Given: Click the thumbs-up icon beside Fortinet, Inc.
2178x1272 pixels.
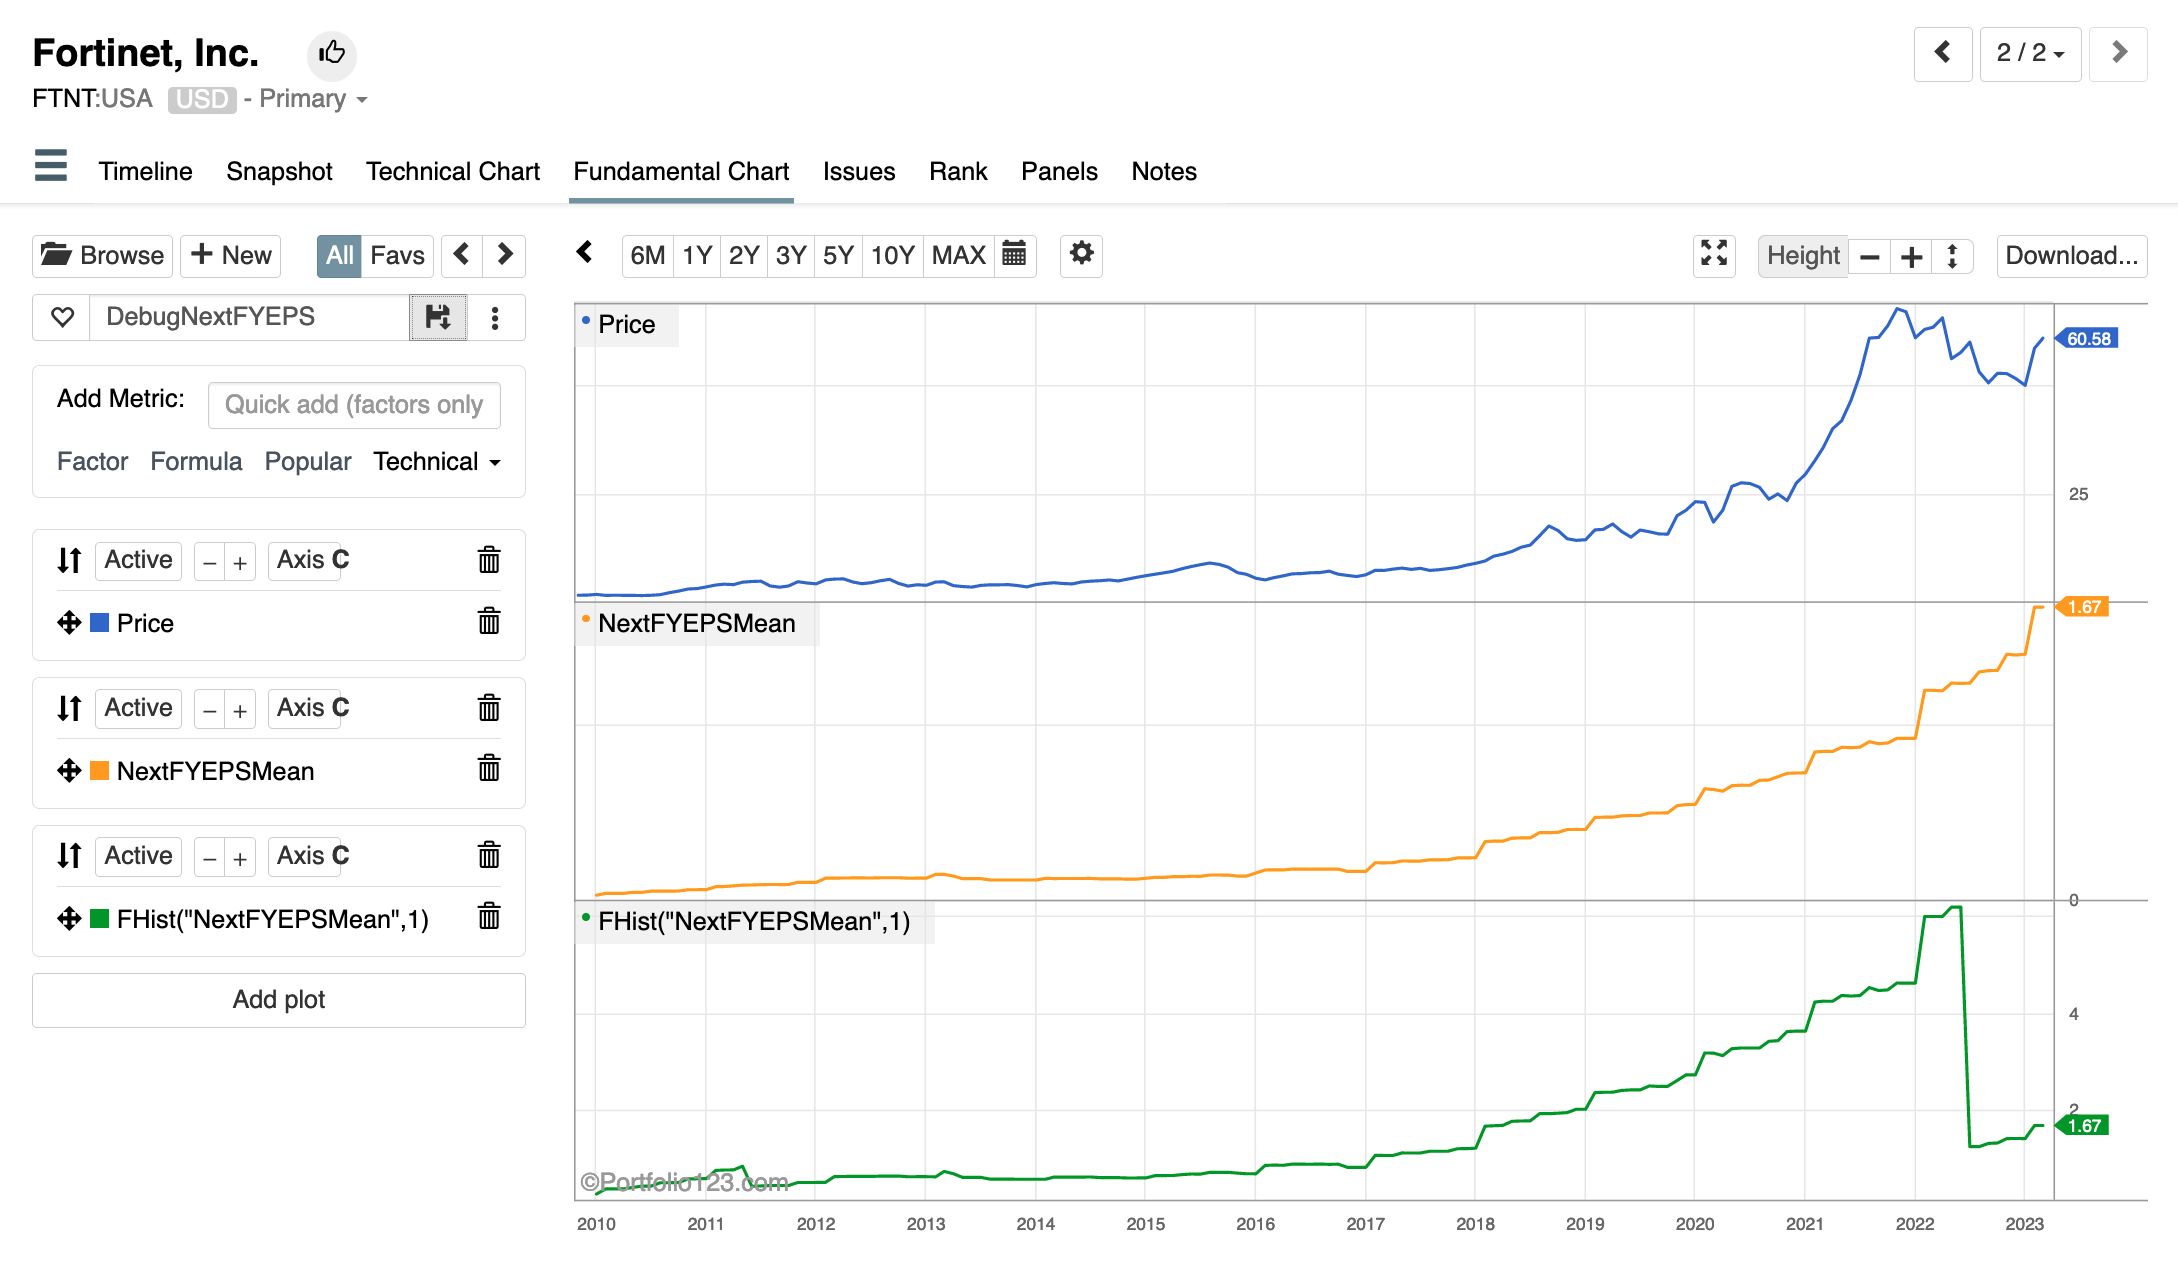Looking at the screenshot, I should [332, 53].
